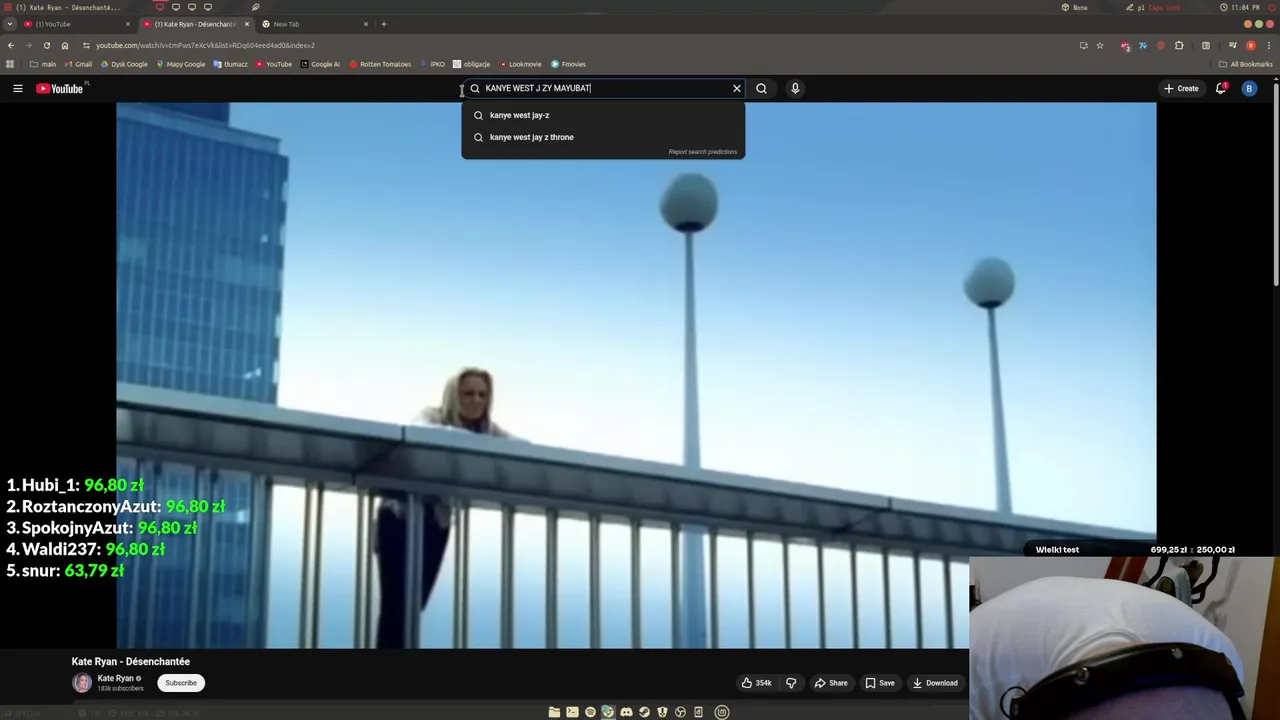Open the file manager in taskbar
This screenshot has width=1280, height=720.
point(554,712)
